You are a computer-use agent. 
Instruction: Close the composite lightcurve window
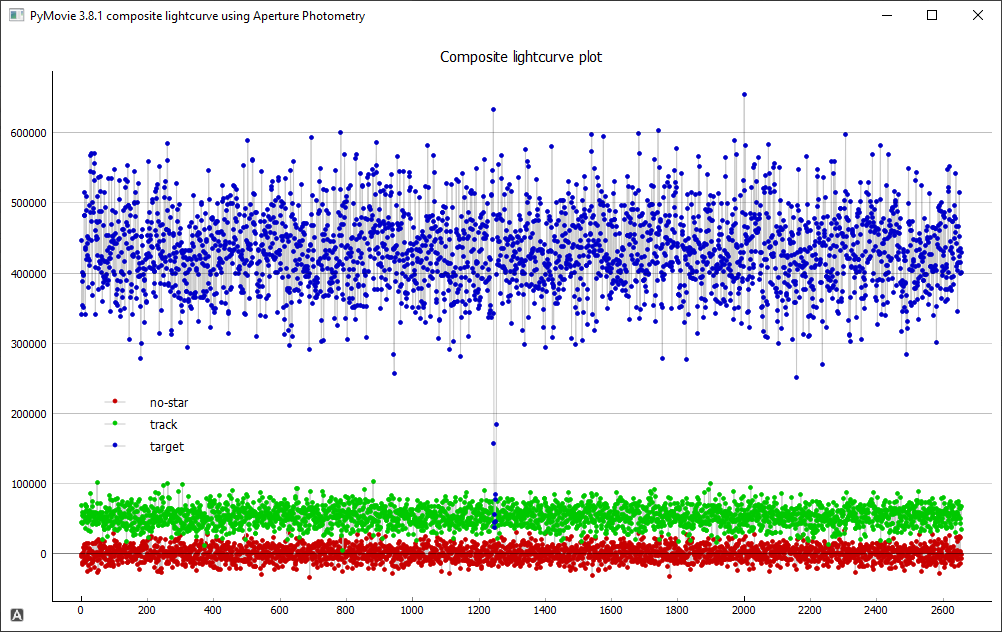(977, 16)
